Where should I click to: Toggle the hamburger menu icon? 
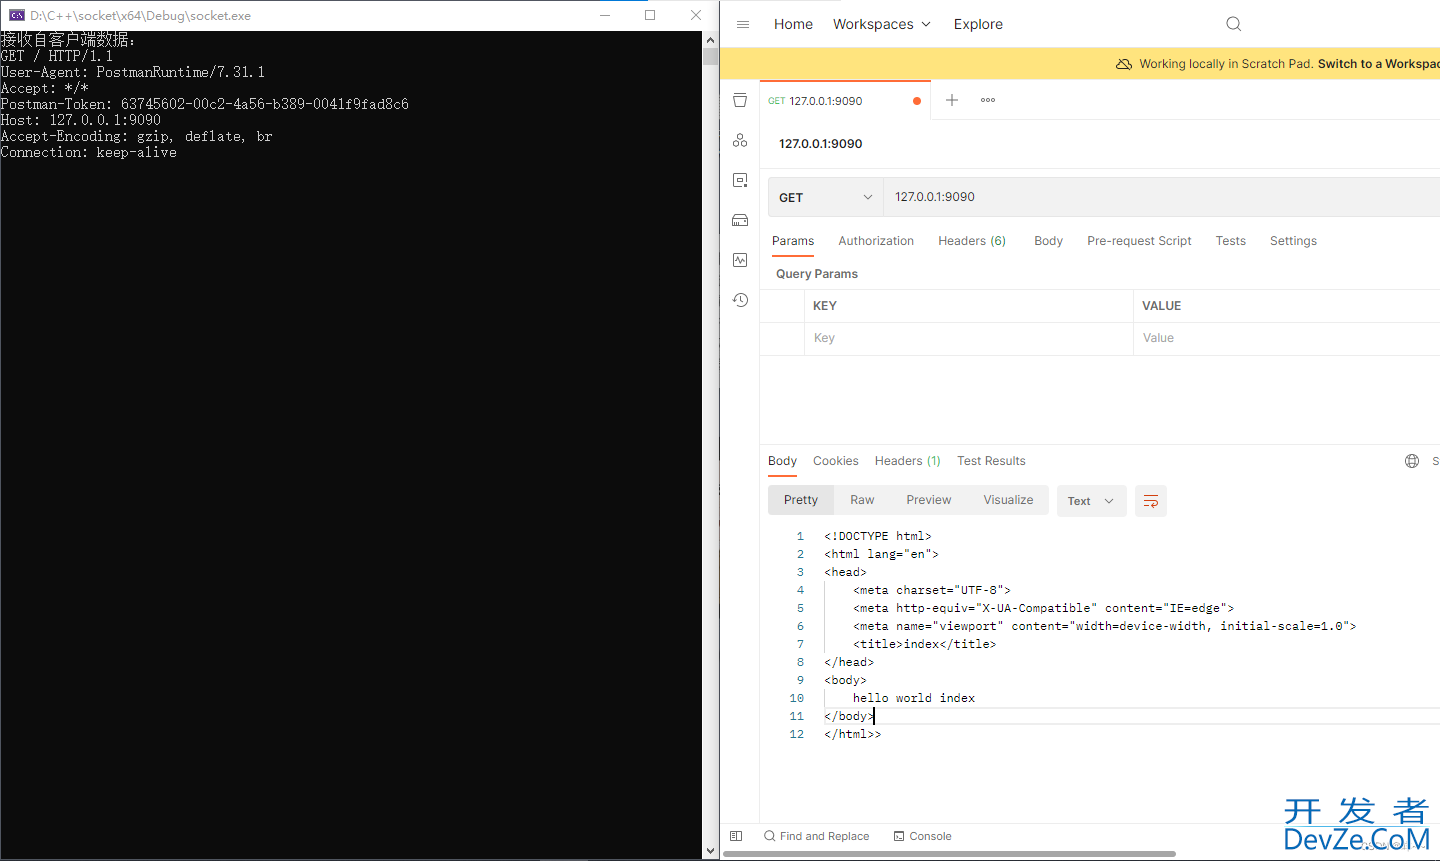click(x=743, y=24)
